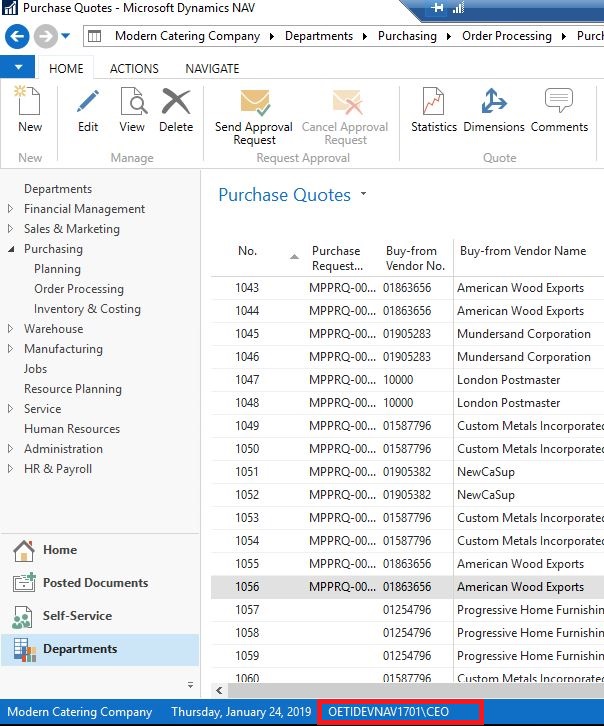The image size is (604, 726).
Task: Click the New document icon
Action: click(29, 100)
